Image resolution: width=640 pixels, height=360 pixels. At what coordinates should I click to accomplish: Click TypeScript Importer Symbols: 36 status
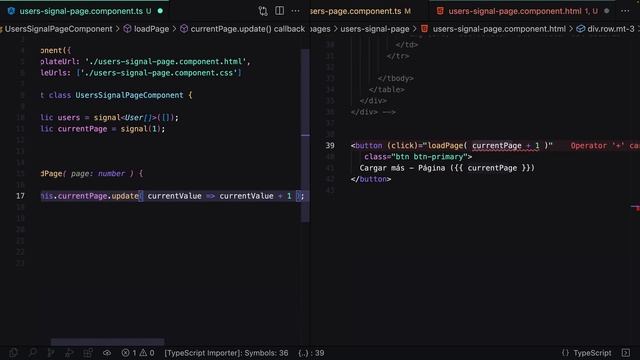tap(226, 353)
